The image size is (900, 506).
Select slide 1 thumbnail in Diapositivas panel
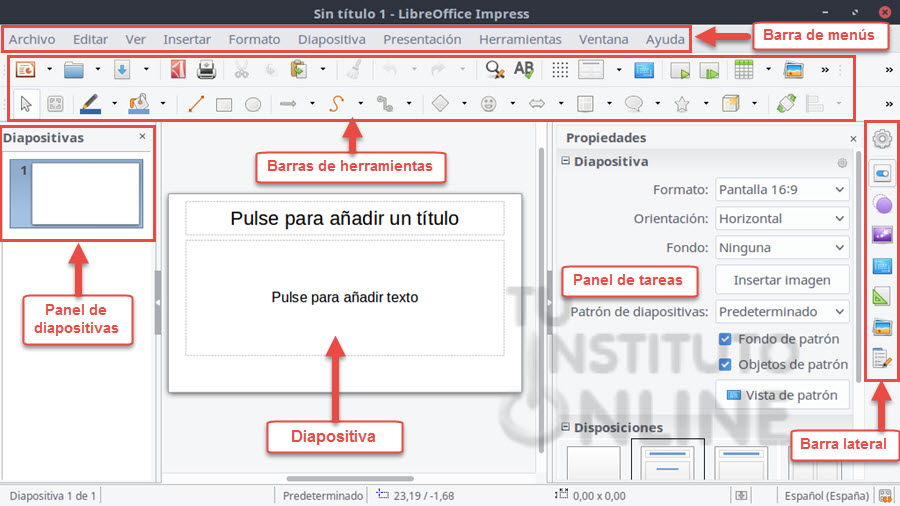[86, 193]
